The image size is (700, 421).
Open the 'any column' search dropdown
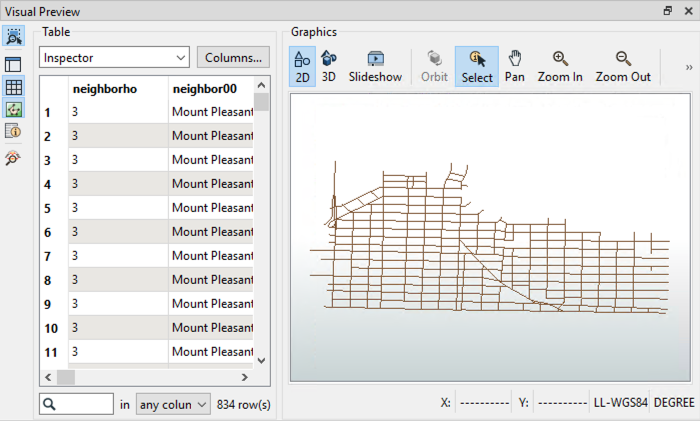173,404
